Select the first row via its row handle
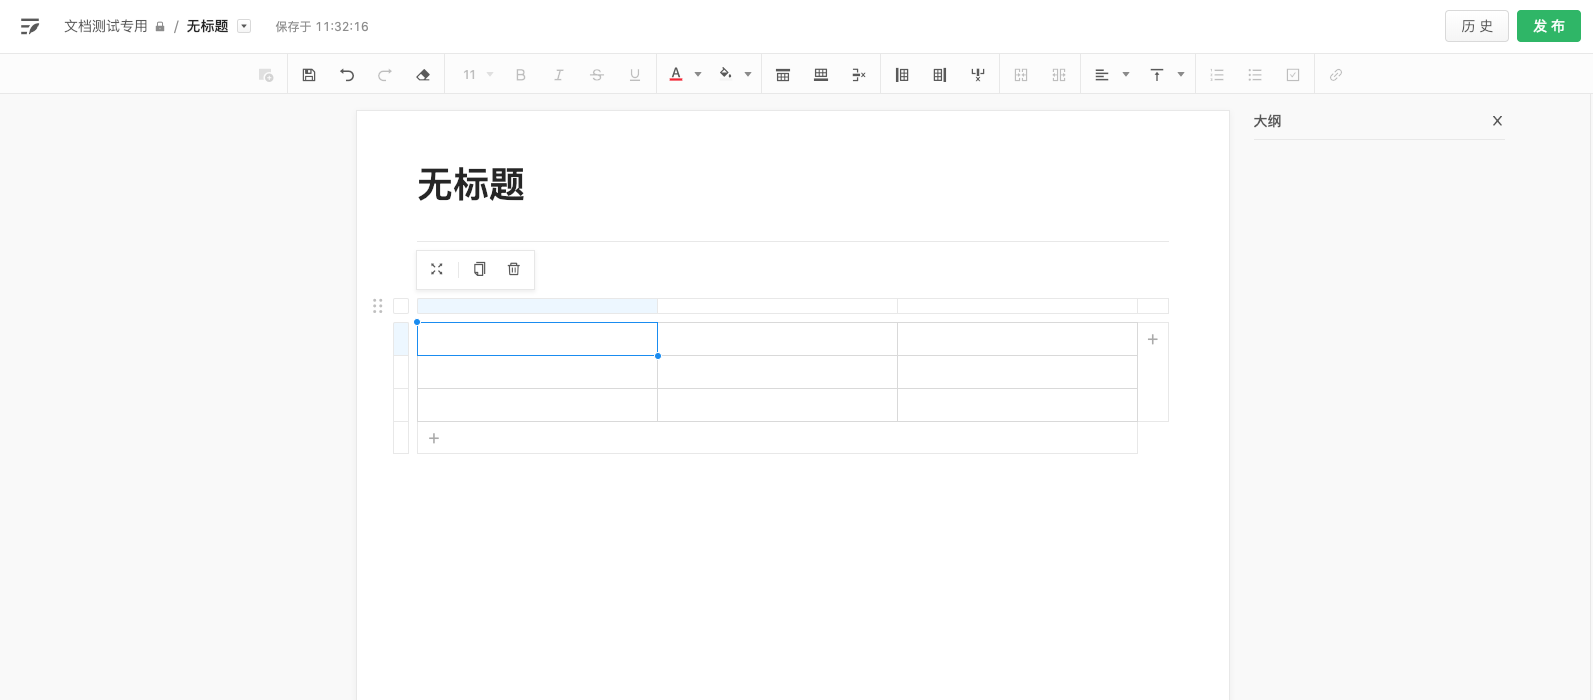The width and height of the screenshot is (1593, 700). [401, 339]
